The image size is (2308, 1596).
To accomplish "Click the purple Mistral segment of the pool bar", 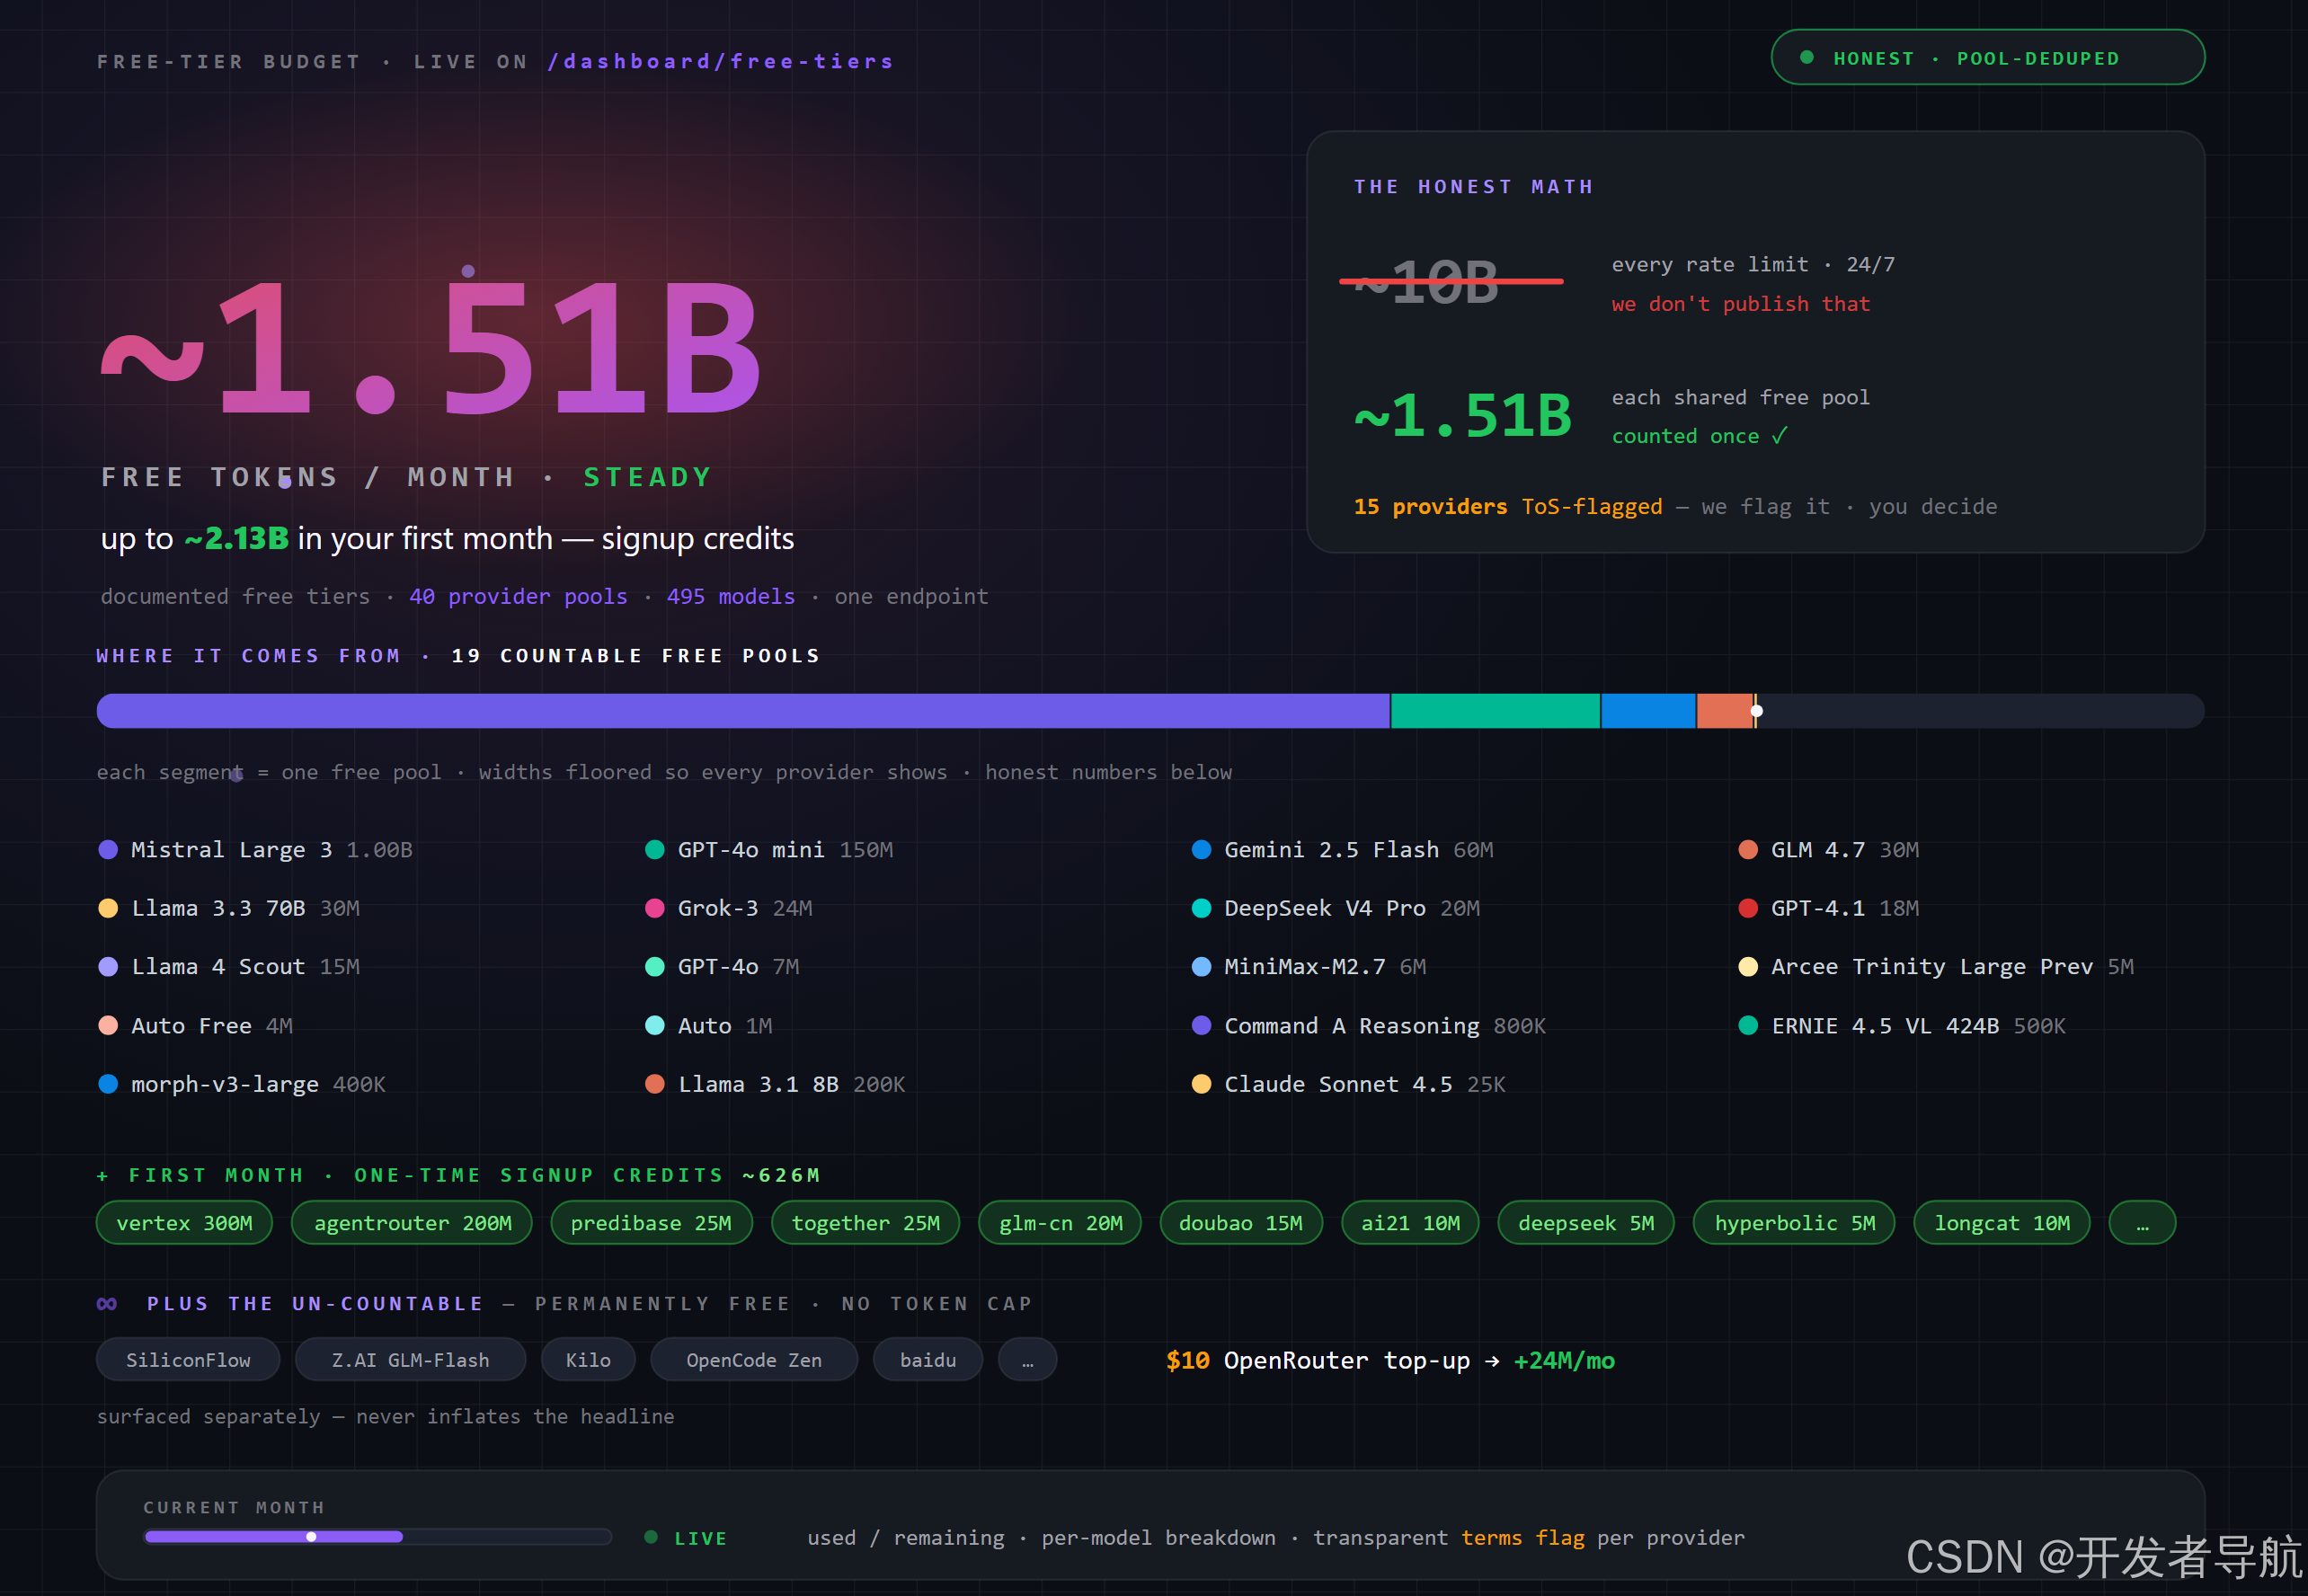I will coord(743,711).
